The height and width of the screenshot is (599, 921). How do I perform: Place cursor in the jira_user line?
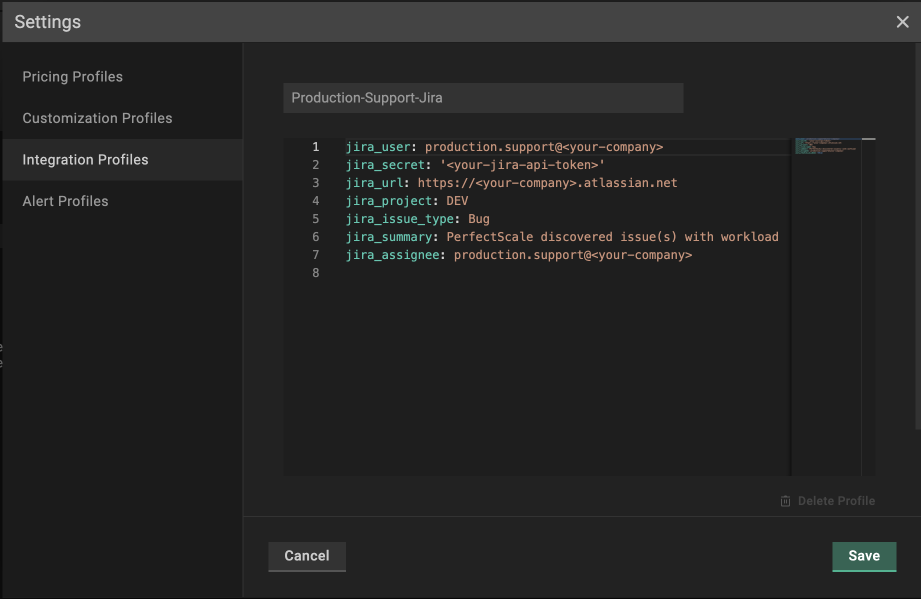[x=504, y=147]
